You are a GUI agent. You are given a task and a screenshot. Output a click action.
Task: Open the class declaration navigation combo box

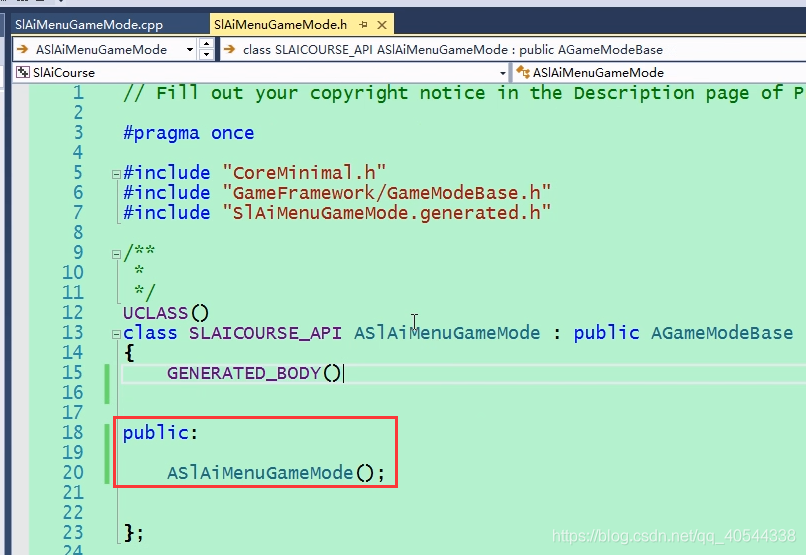point(513,50)
